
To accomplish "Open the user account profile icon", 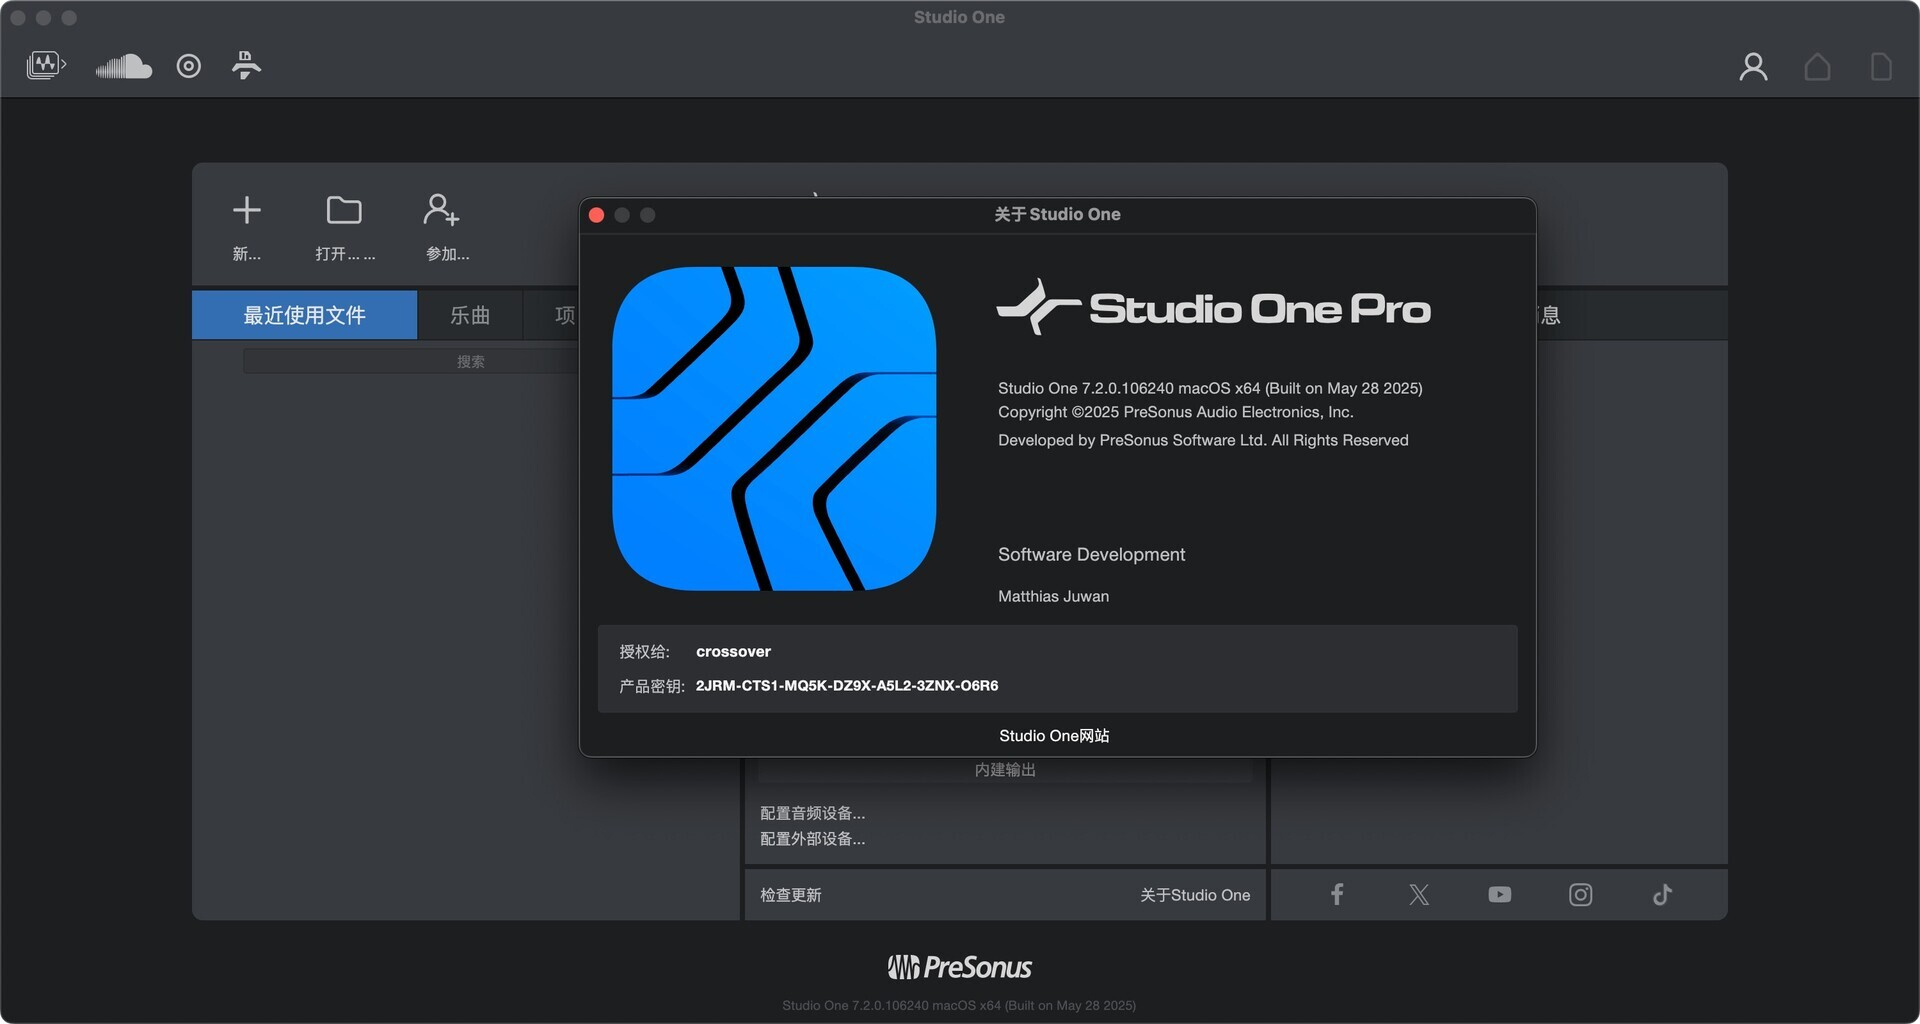I will (1753, 67).
